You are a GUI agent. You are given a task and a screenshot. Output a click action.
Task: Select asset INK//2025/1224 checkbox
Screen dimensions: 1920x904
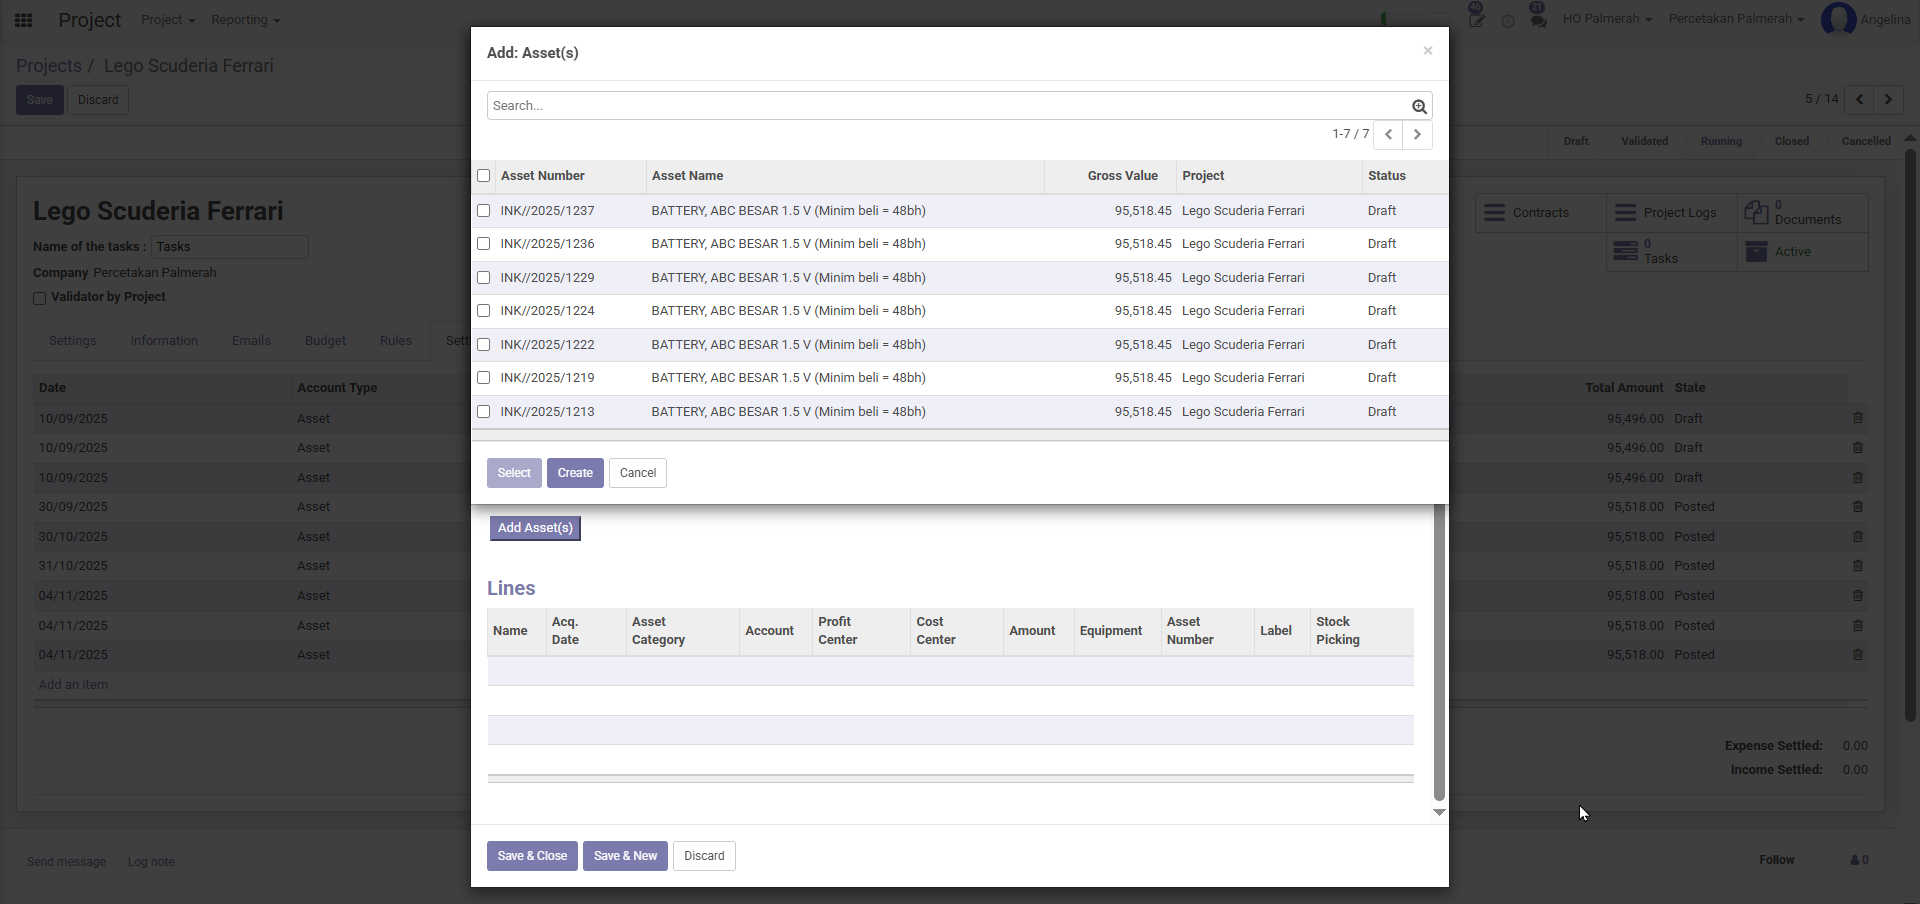(x=484, y=311)
